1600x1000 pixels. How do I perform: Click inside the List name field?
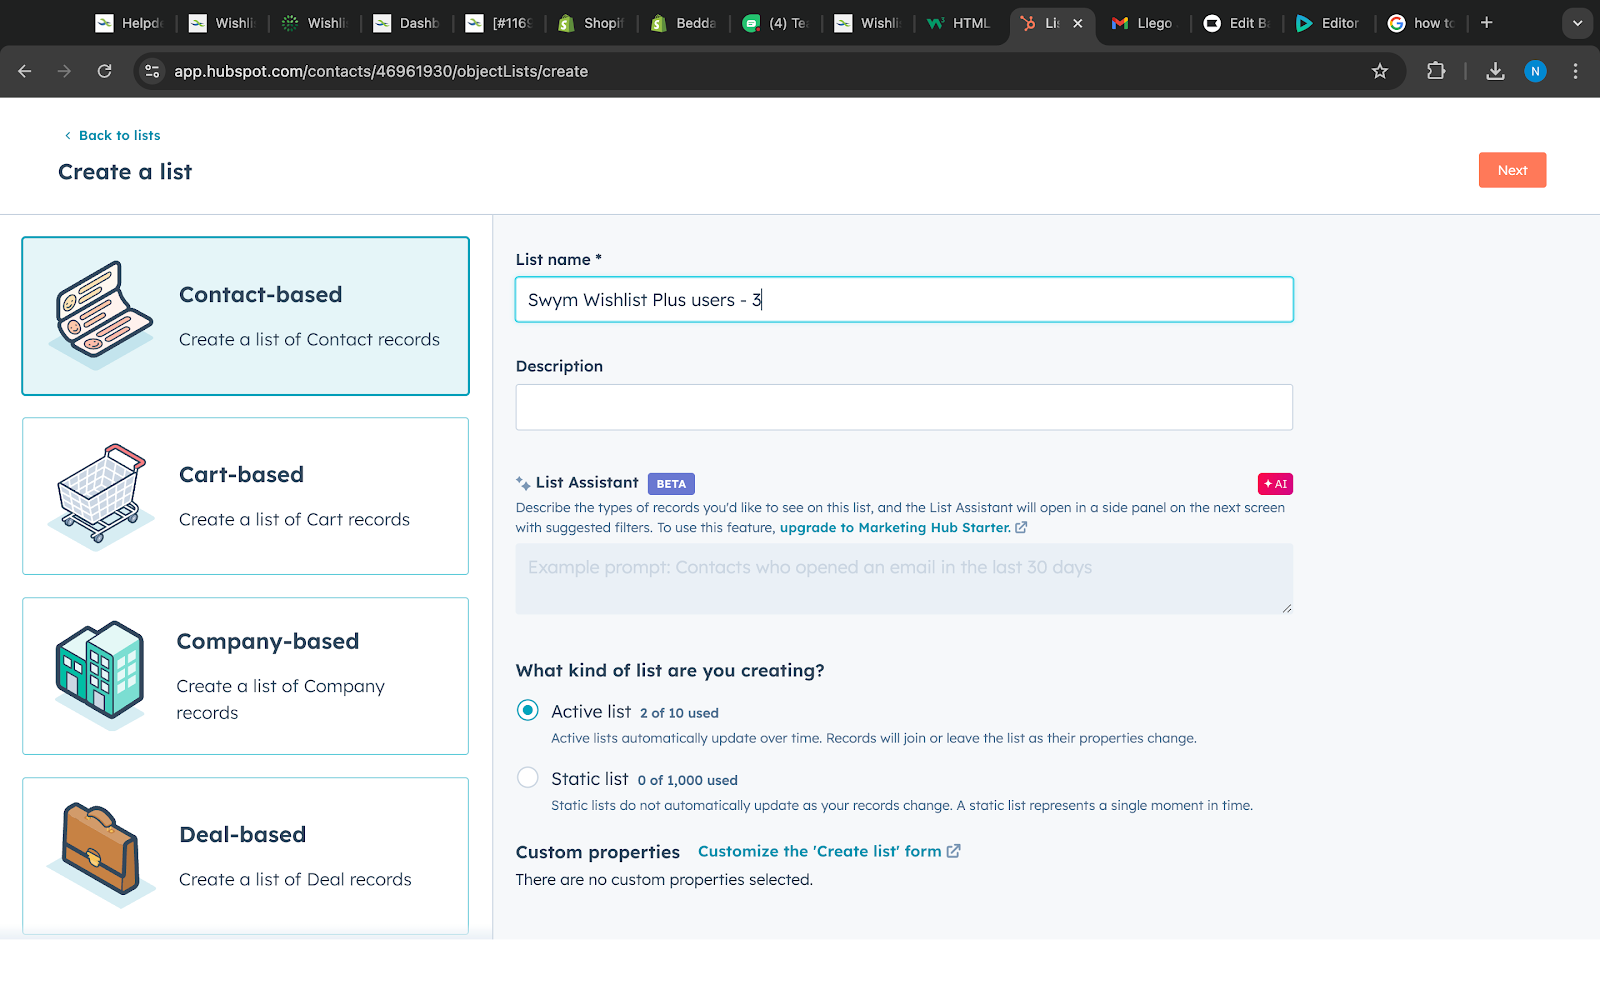(x=904, y=299)
